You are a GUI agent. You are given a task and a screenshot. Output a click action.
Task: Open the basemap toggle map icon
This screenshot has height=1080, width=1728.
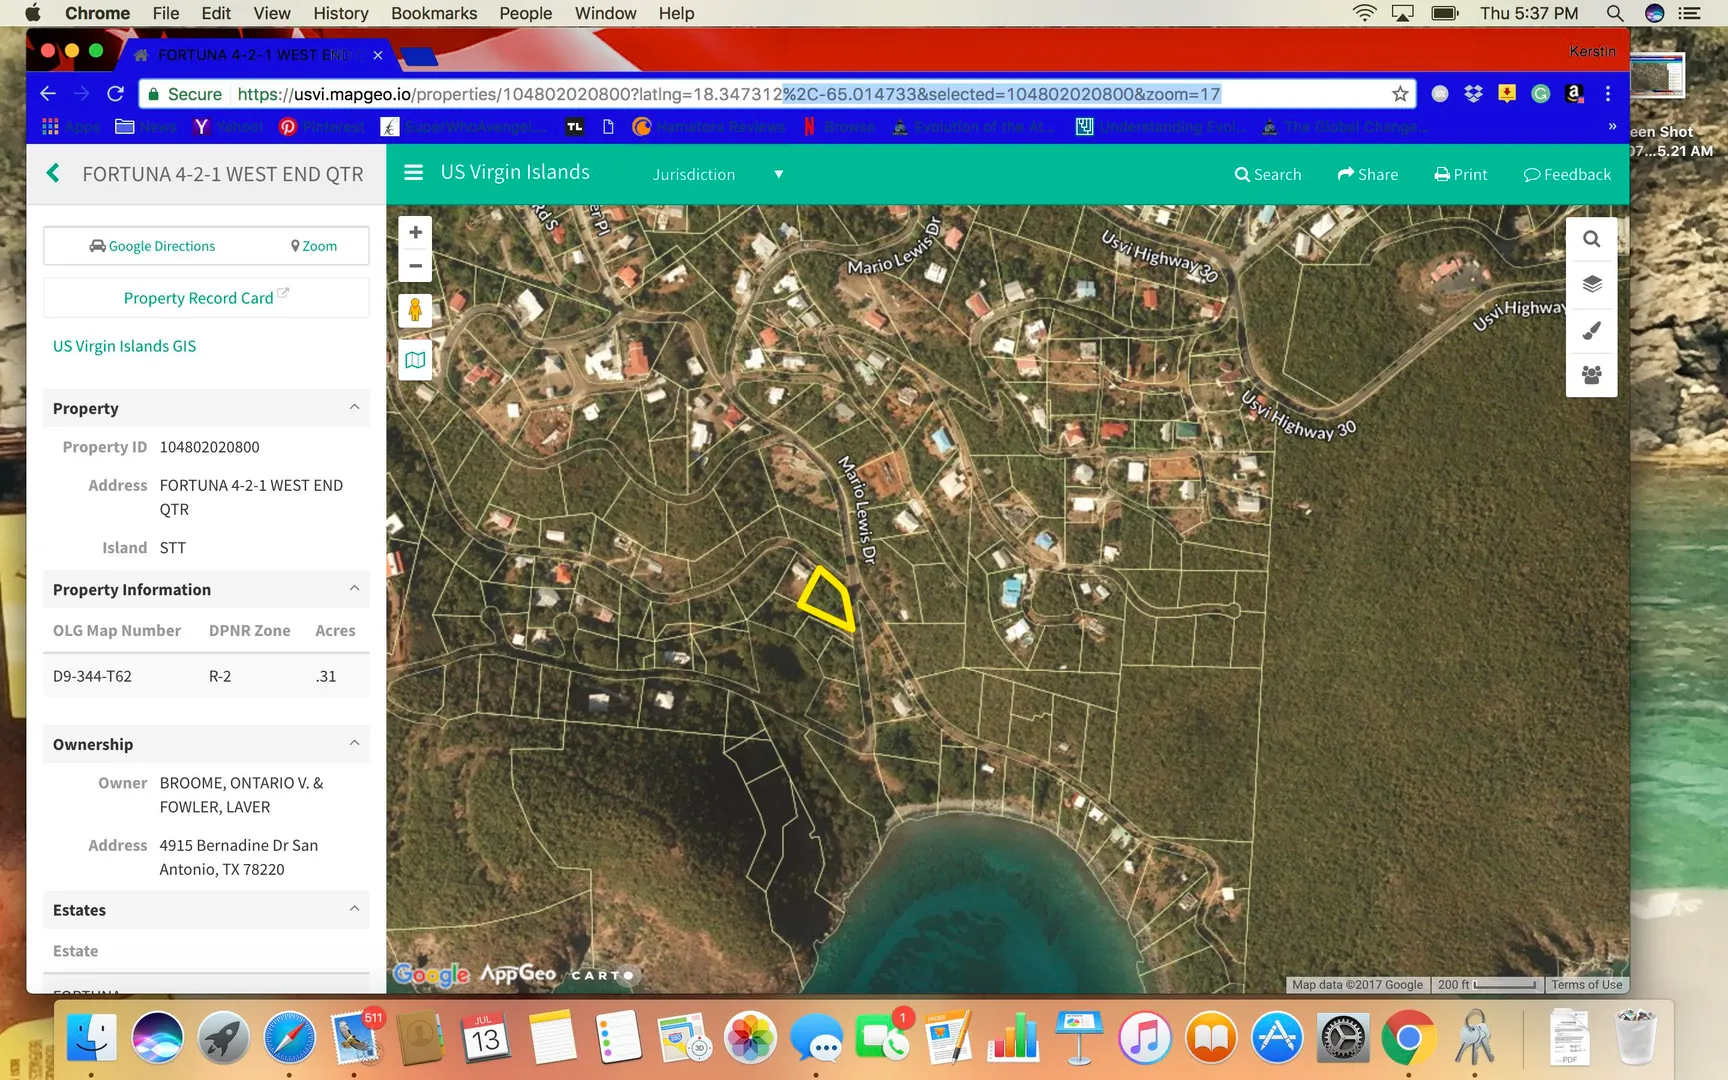click(415, 360)
